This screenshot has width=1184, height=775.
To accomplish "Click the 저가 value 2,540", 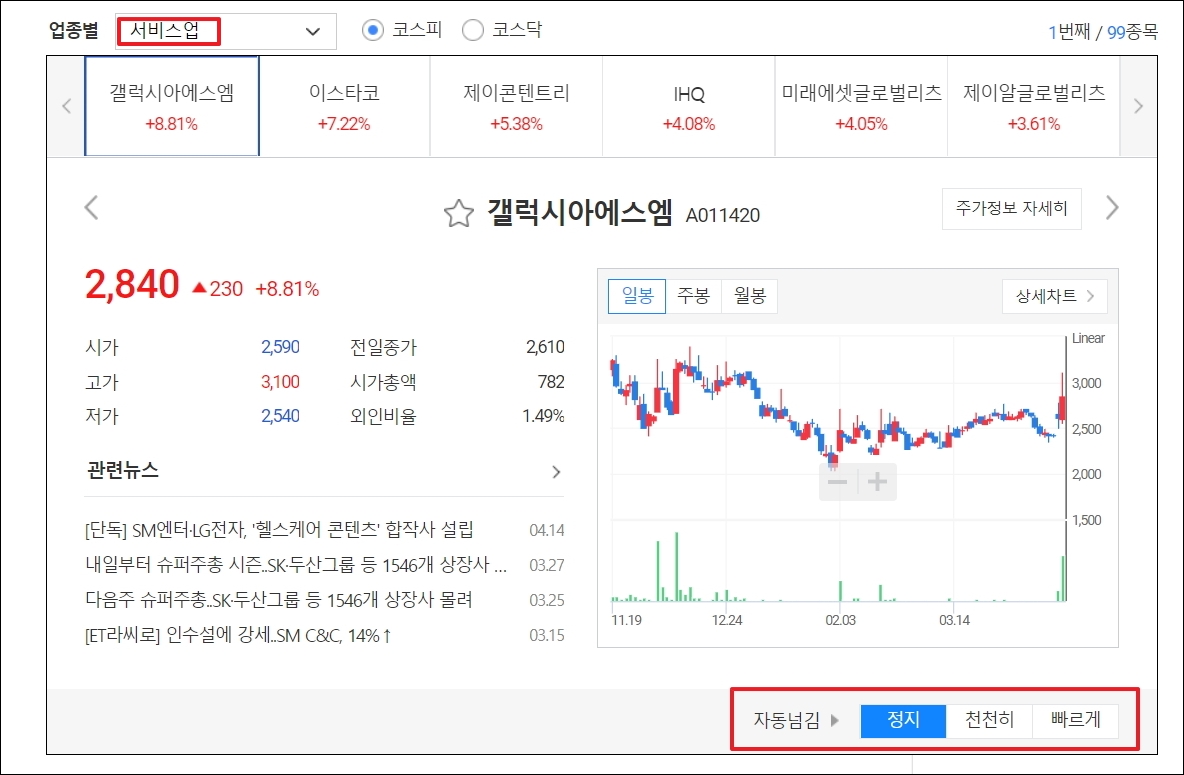I will 280,416.
